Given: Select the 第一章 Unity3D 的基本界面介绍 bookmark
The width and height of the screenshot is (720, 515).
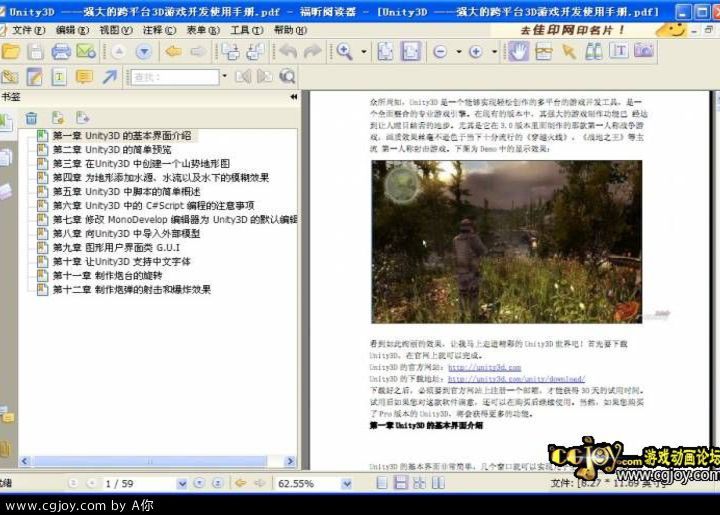Looking at the screenshot, I should (x=122, y=136).
